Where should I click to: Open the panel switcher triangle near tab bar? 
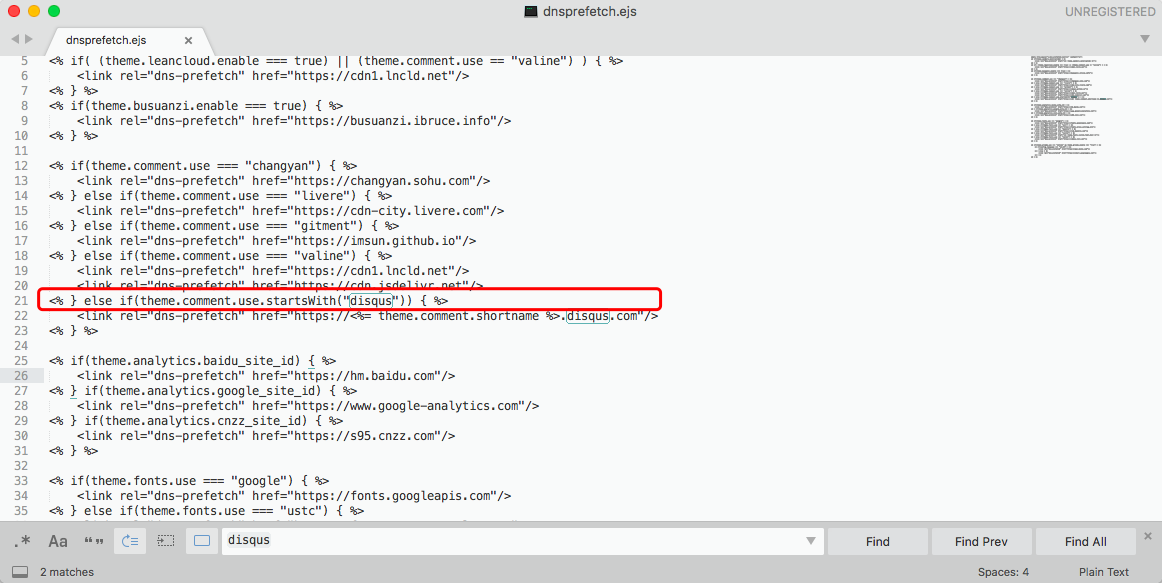[x=1143, y=37]
